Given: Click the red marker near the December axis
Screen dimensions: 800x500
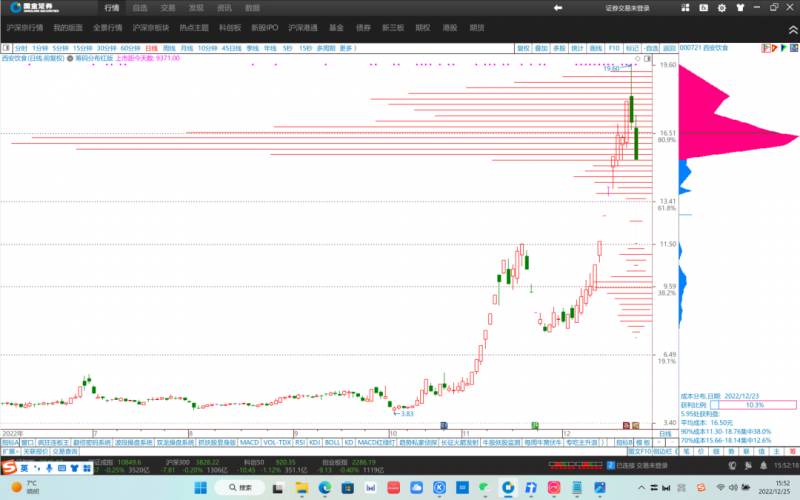Looking at the screenshot, I should click(627, 425).
